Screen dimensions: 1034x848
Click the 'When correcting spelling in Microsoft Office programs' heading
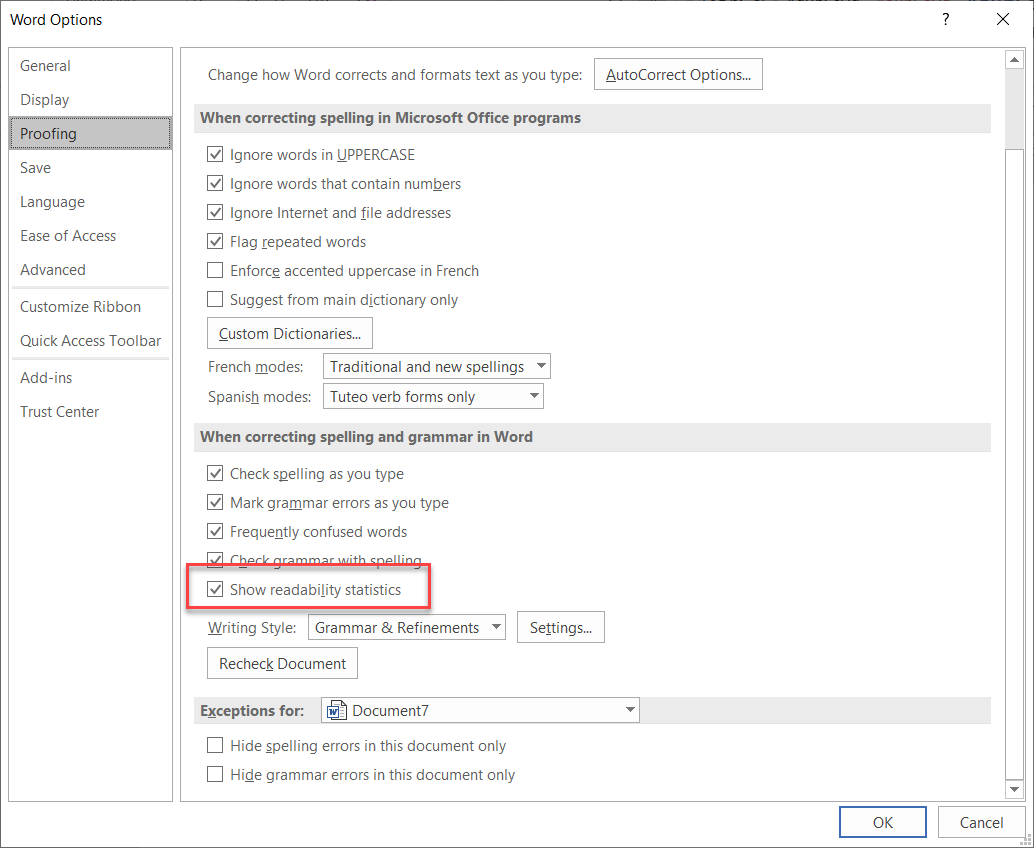(x=390, y=118)
